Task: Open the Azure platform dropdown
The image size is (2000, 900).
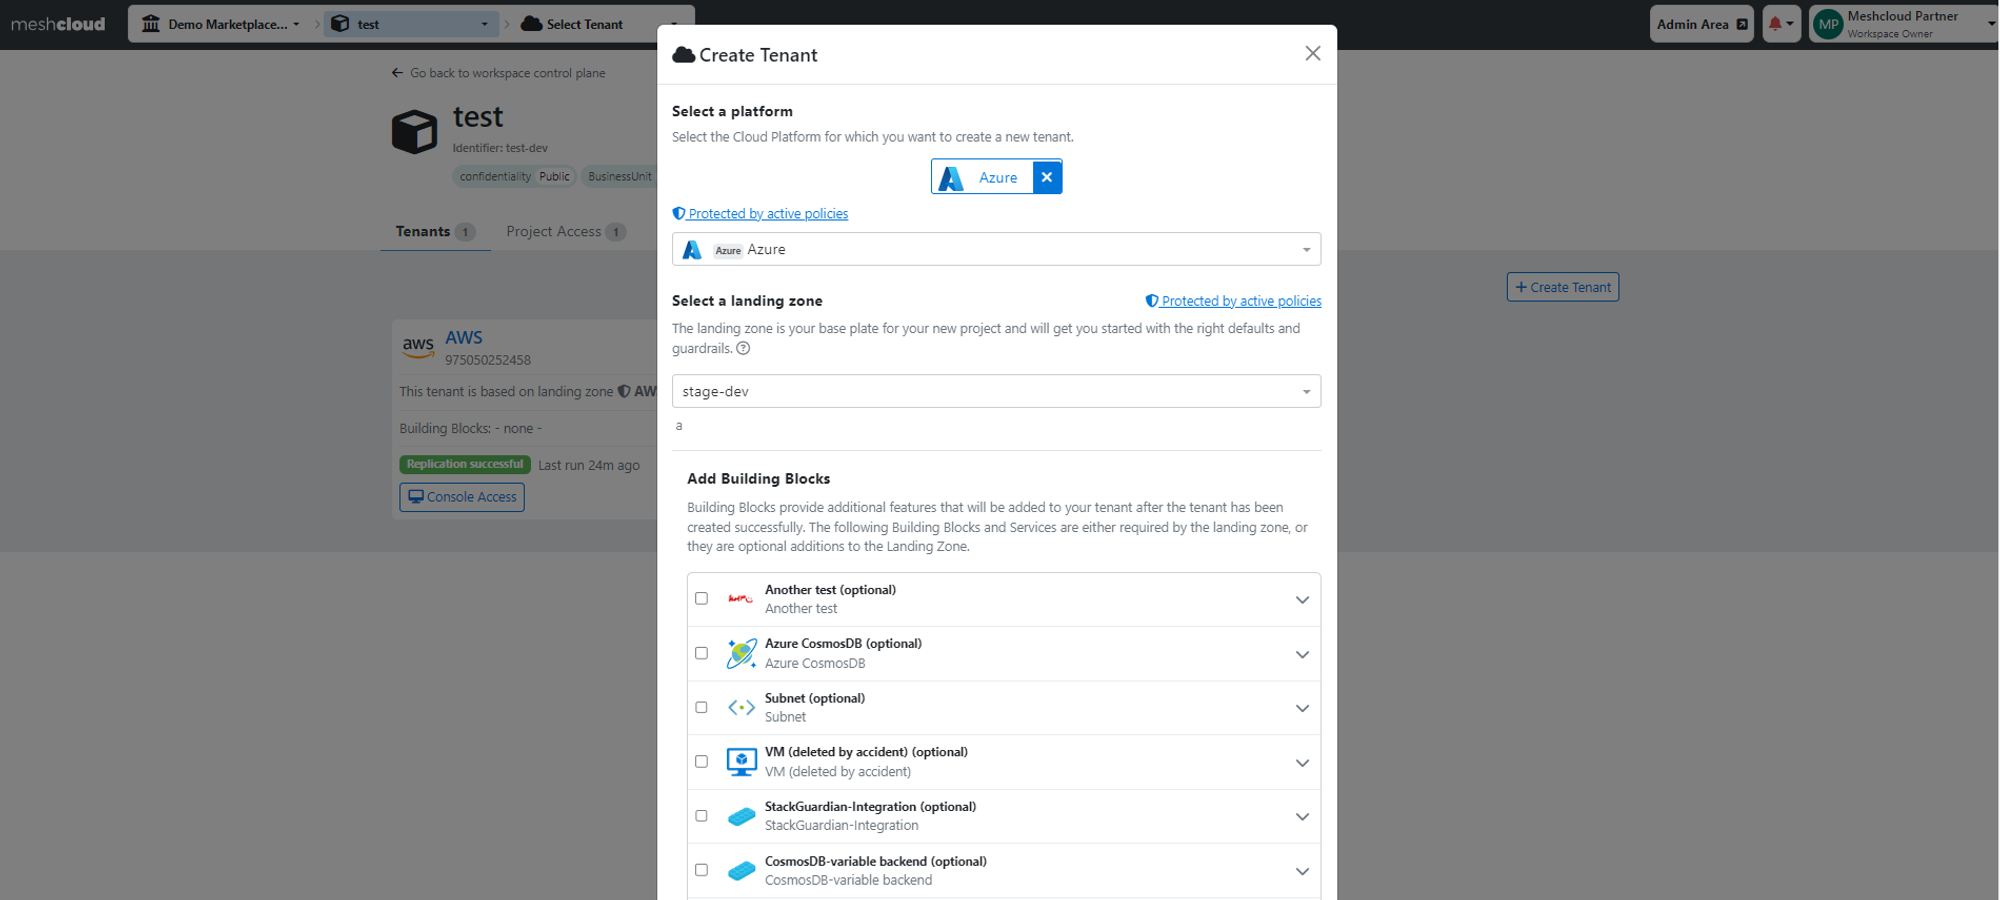Action: pos(996,249)
